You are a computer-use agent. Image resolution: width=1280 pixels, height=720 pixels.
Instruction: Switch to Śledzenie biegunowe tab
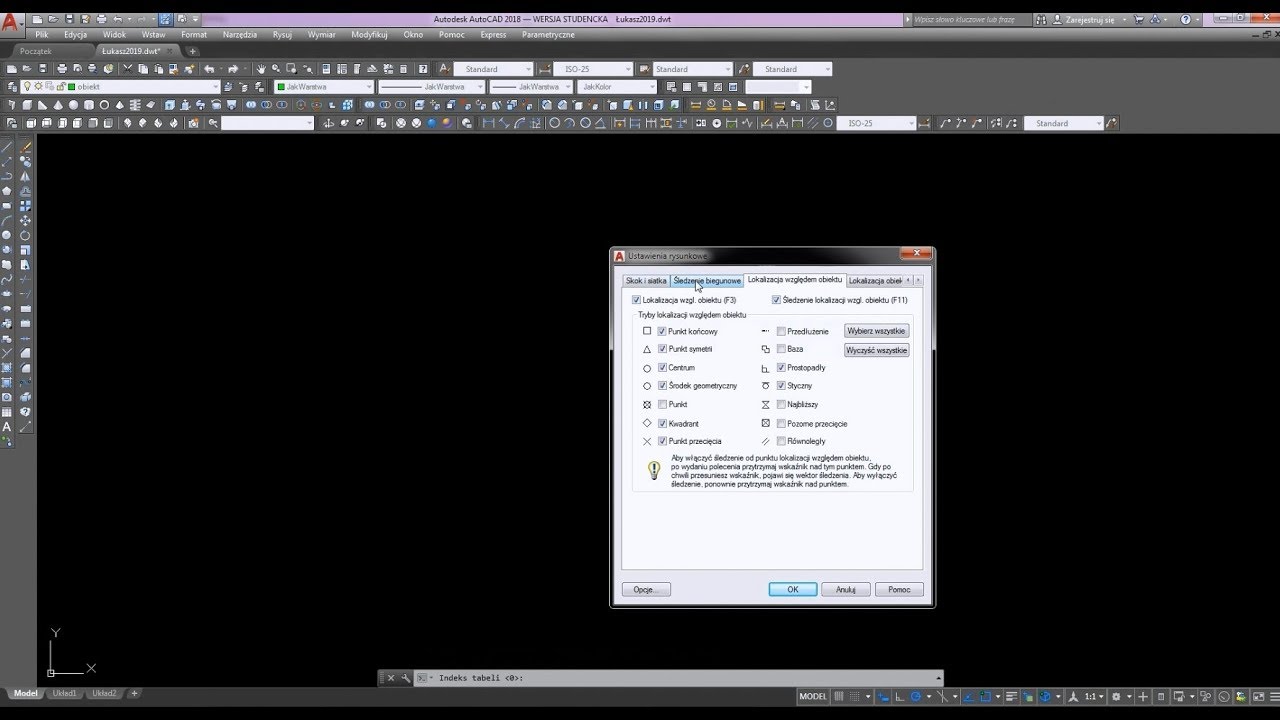click(707, 281)
